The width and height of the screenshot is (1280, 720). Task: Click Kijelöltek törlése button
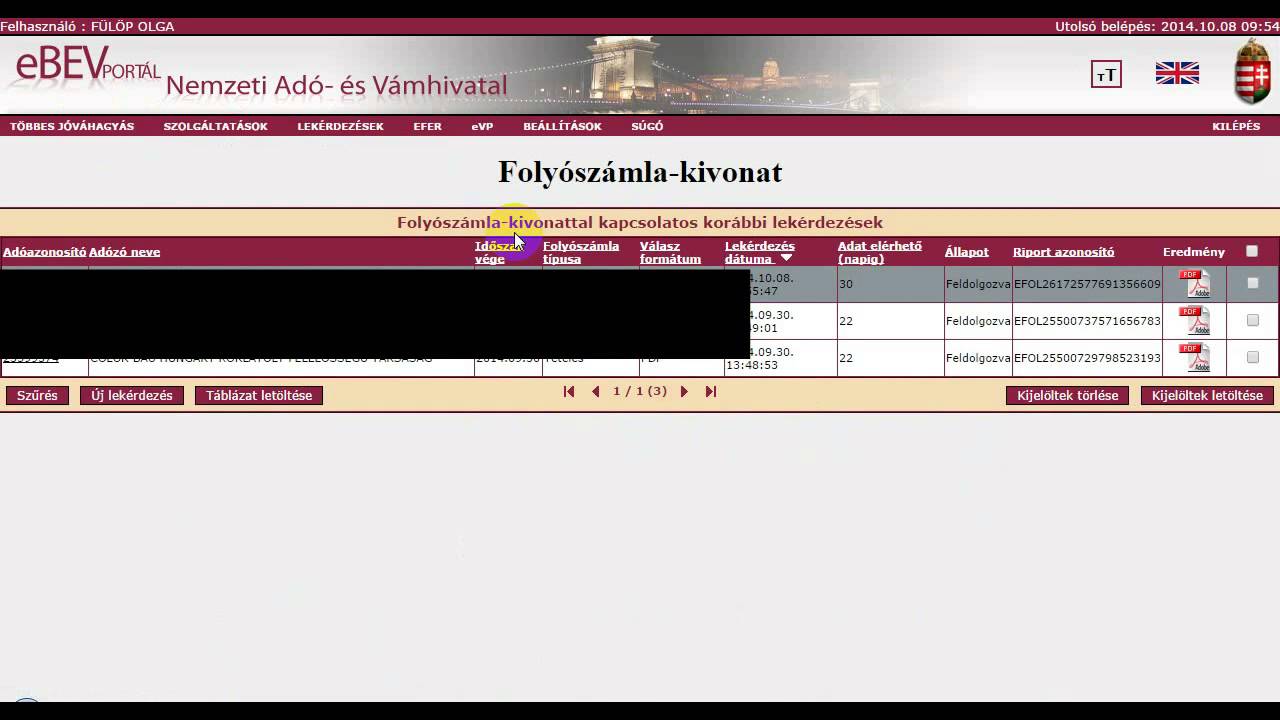coord(1067,396)
